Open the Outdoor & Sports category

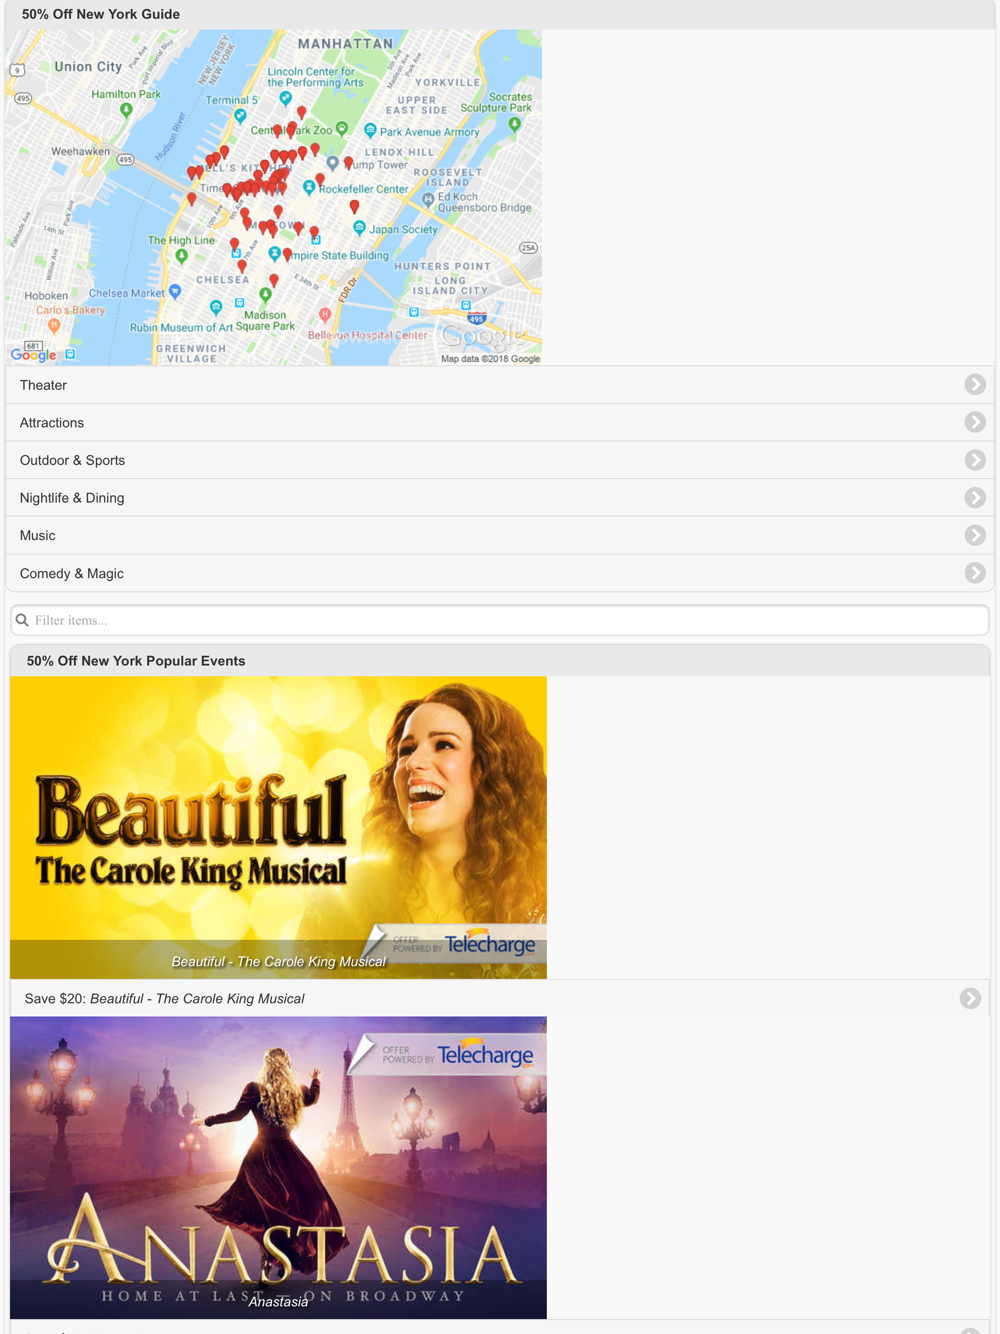pyautogui.click(x=500, y=460)
